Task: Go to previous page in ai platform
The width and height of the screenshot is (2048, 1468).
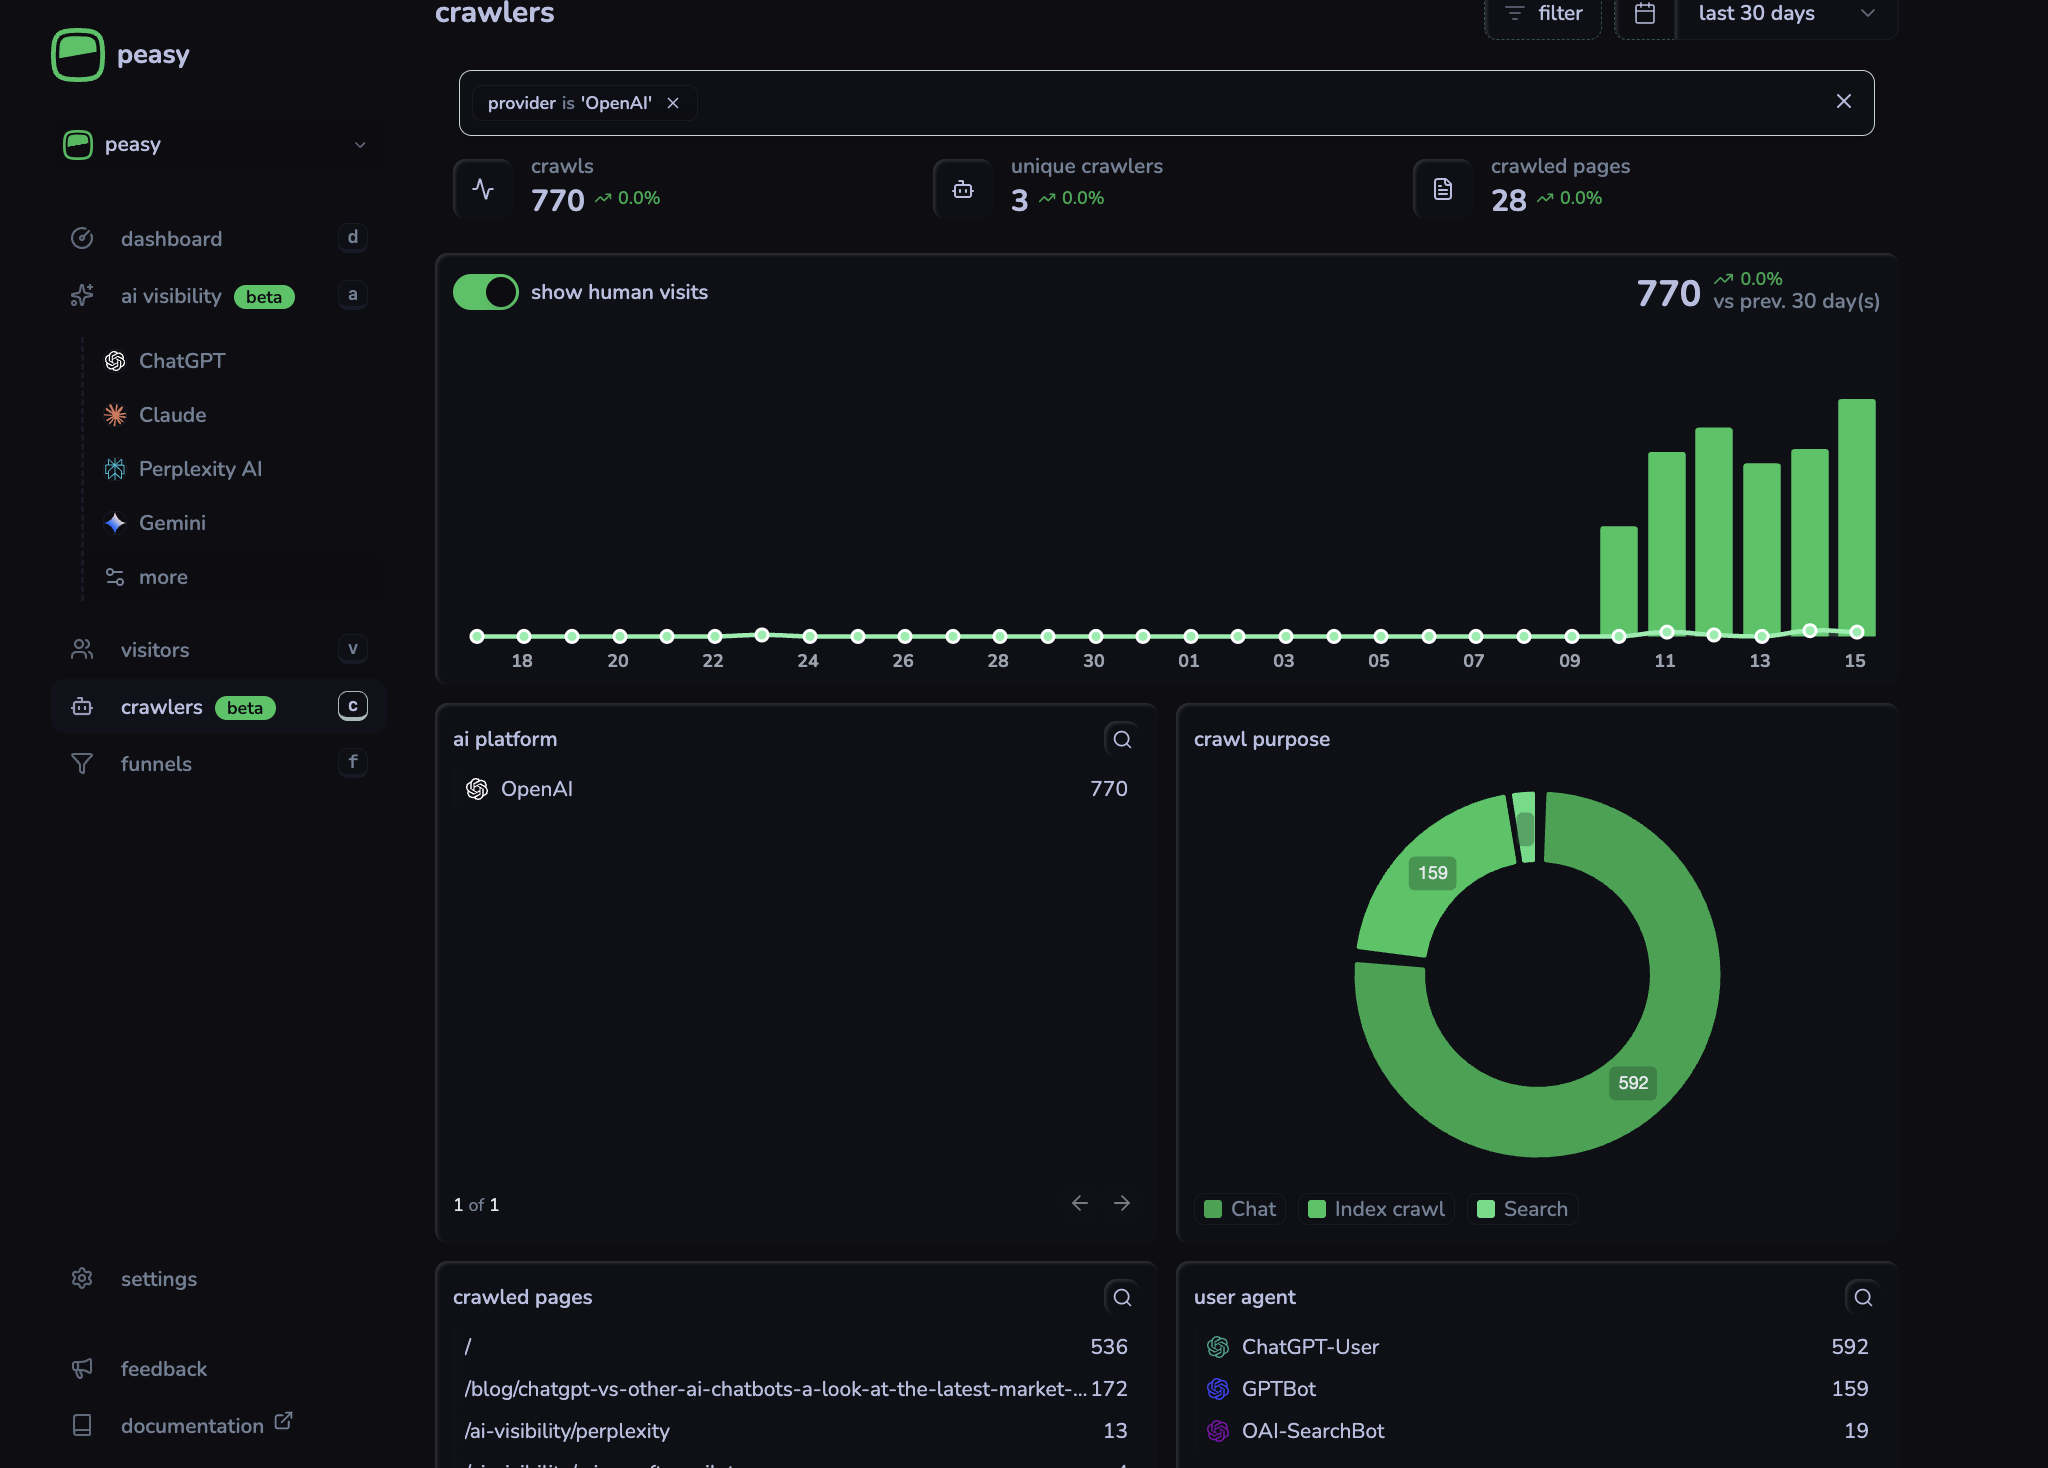Action: click(1080, 1203)
